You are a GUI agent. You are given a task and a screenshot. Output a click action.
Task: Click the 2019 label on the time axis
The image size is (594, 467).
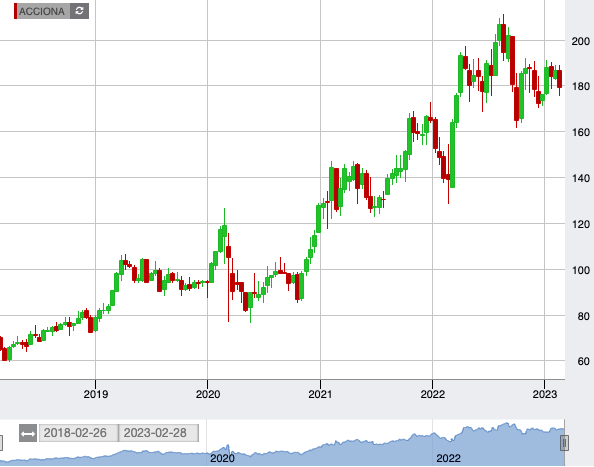pos(95,394)
